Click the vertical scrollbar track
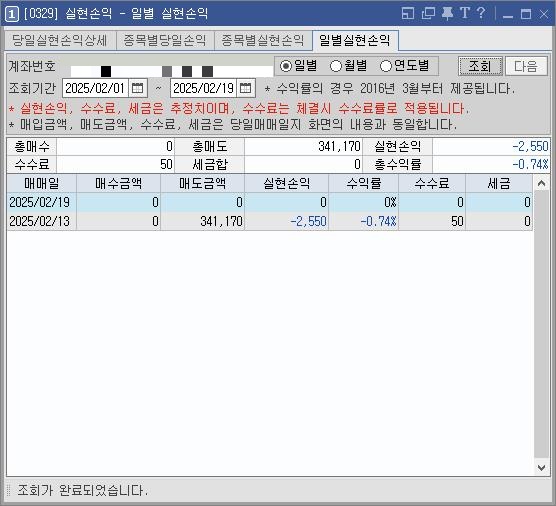 click(x=541, y=325)
